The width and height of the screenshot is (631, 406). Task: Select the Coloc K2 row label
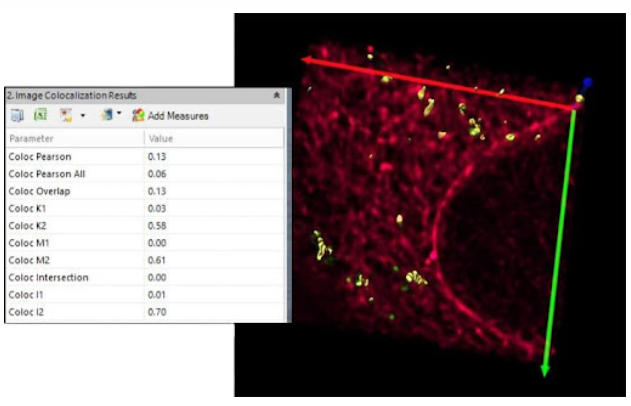point(27,226)
